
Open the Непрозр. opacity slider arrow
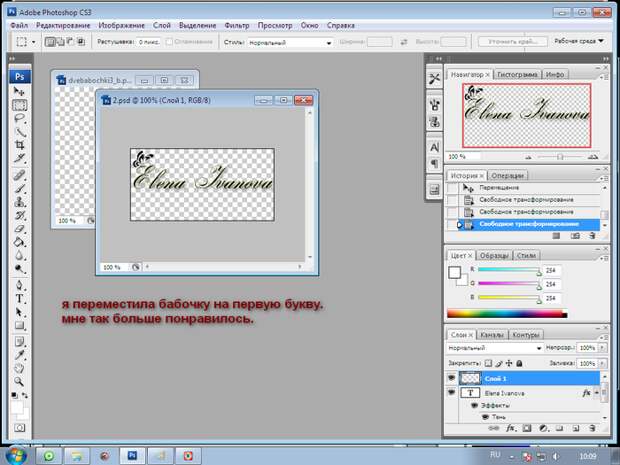[x=602, y=348]
